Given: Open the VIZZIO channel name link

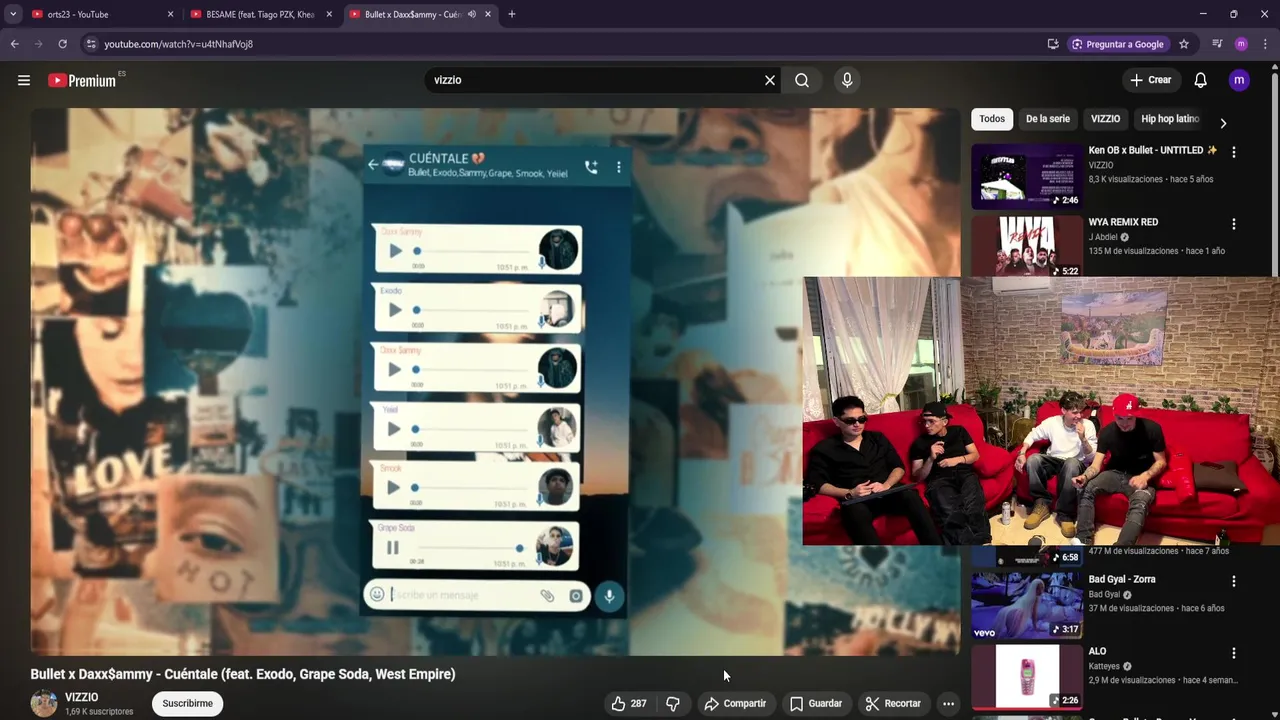Looking at the screenshot, I should pyautogui.click(x=82, y=697).
